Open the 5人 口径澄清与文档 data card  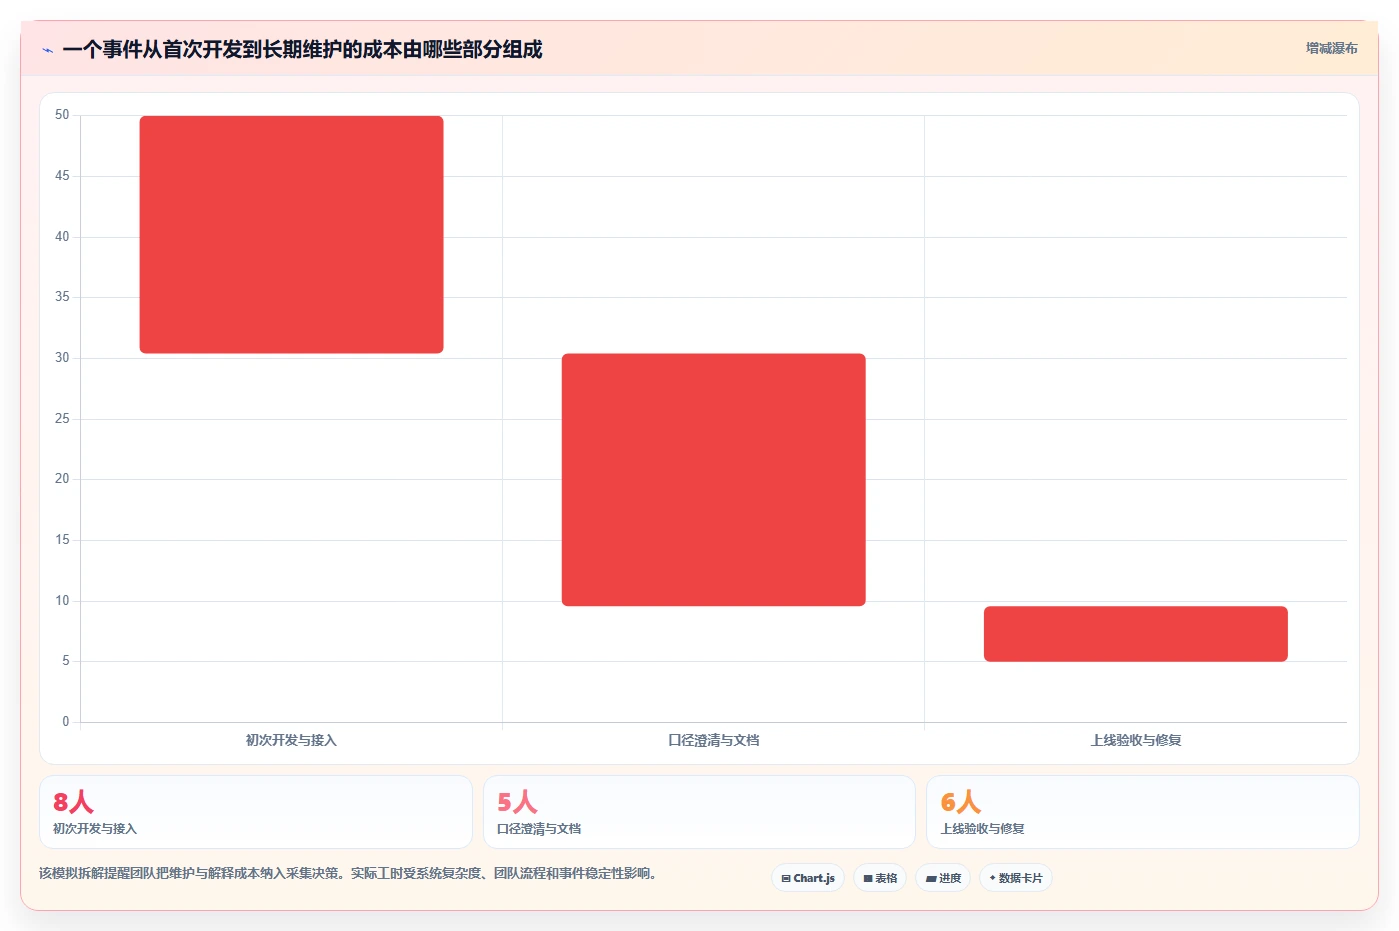(x=699, y=812)
